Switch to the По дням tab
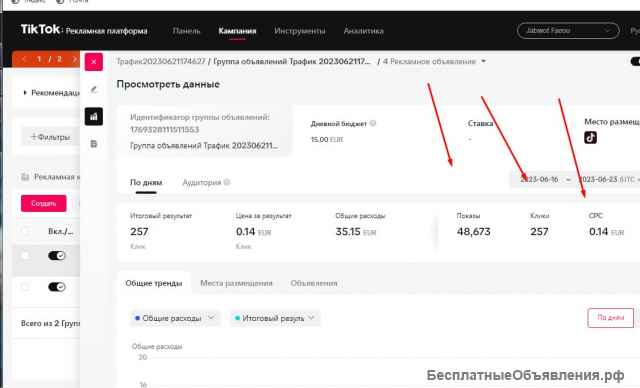This screenshot has width=640, height=388. point(146,182)
